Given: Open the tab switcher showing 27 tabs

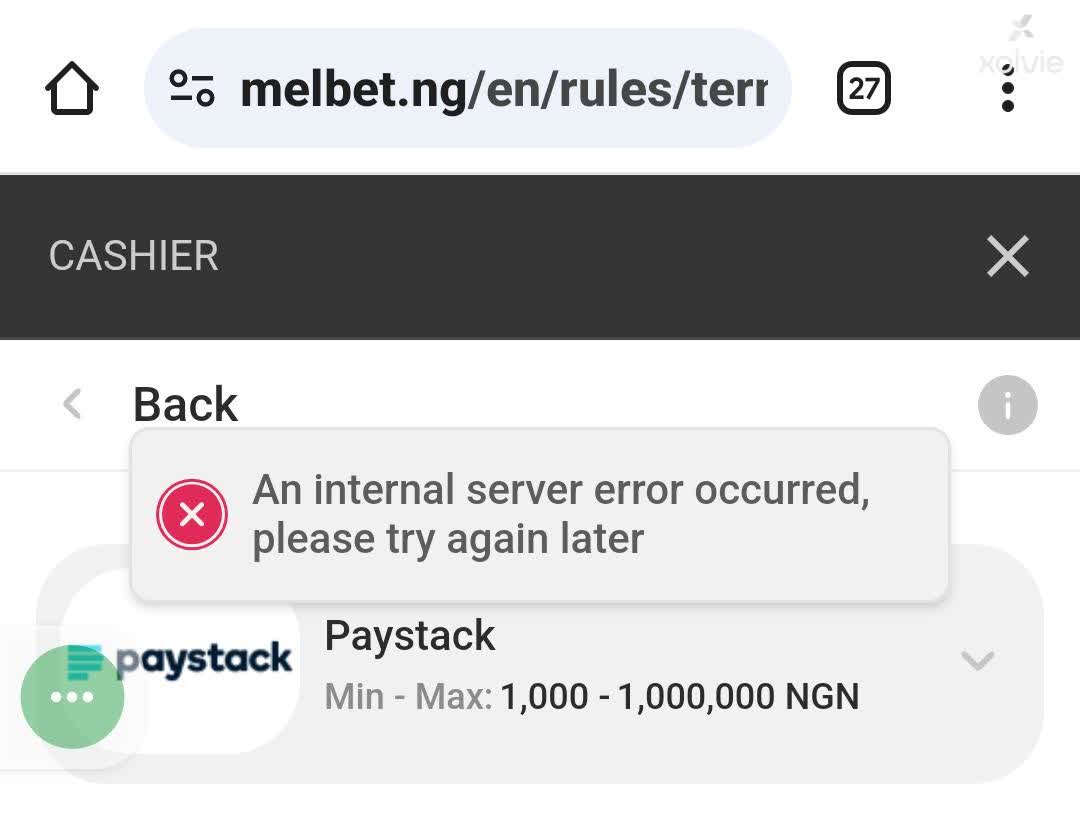Looking at the screenshot, I should tap(863, 90).
